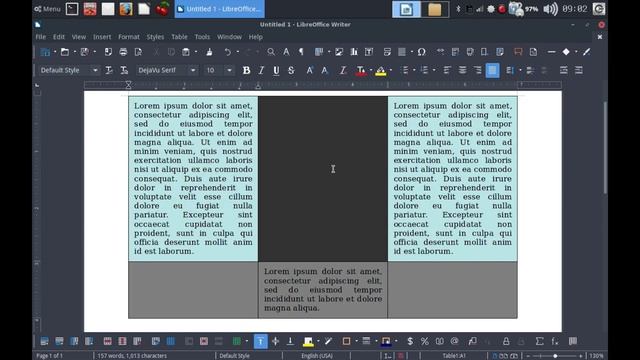Image resolution: width=640 pixels, height=360 pixels.
Task: Toggle formatting marks pilcrow icon
Action: click(301, 52)
